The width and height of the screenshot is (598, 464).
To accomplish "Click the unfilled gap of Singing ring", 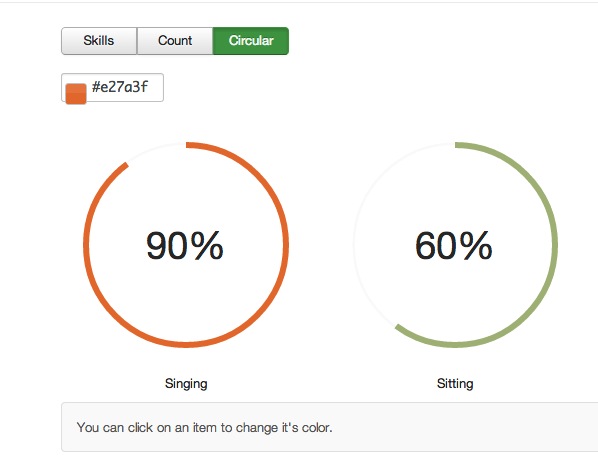I will click(x=154, y=149).
